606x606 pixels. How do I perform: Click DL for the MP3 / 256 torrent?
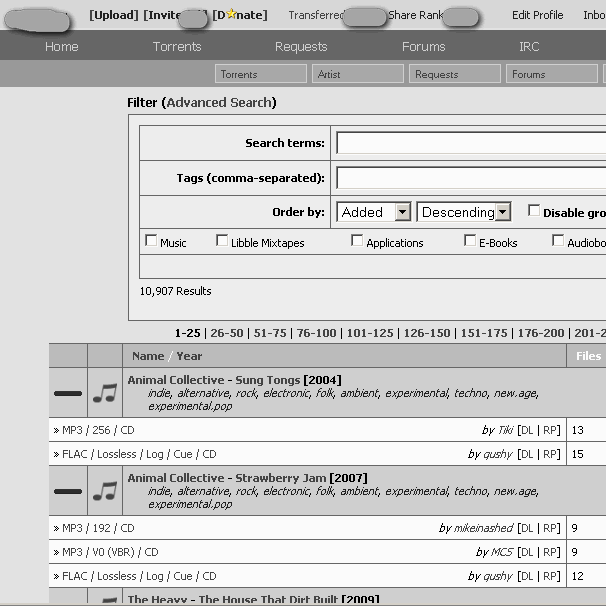tap(527, 430)
